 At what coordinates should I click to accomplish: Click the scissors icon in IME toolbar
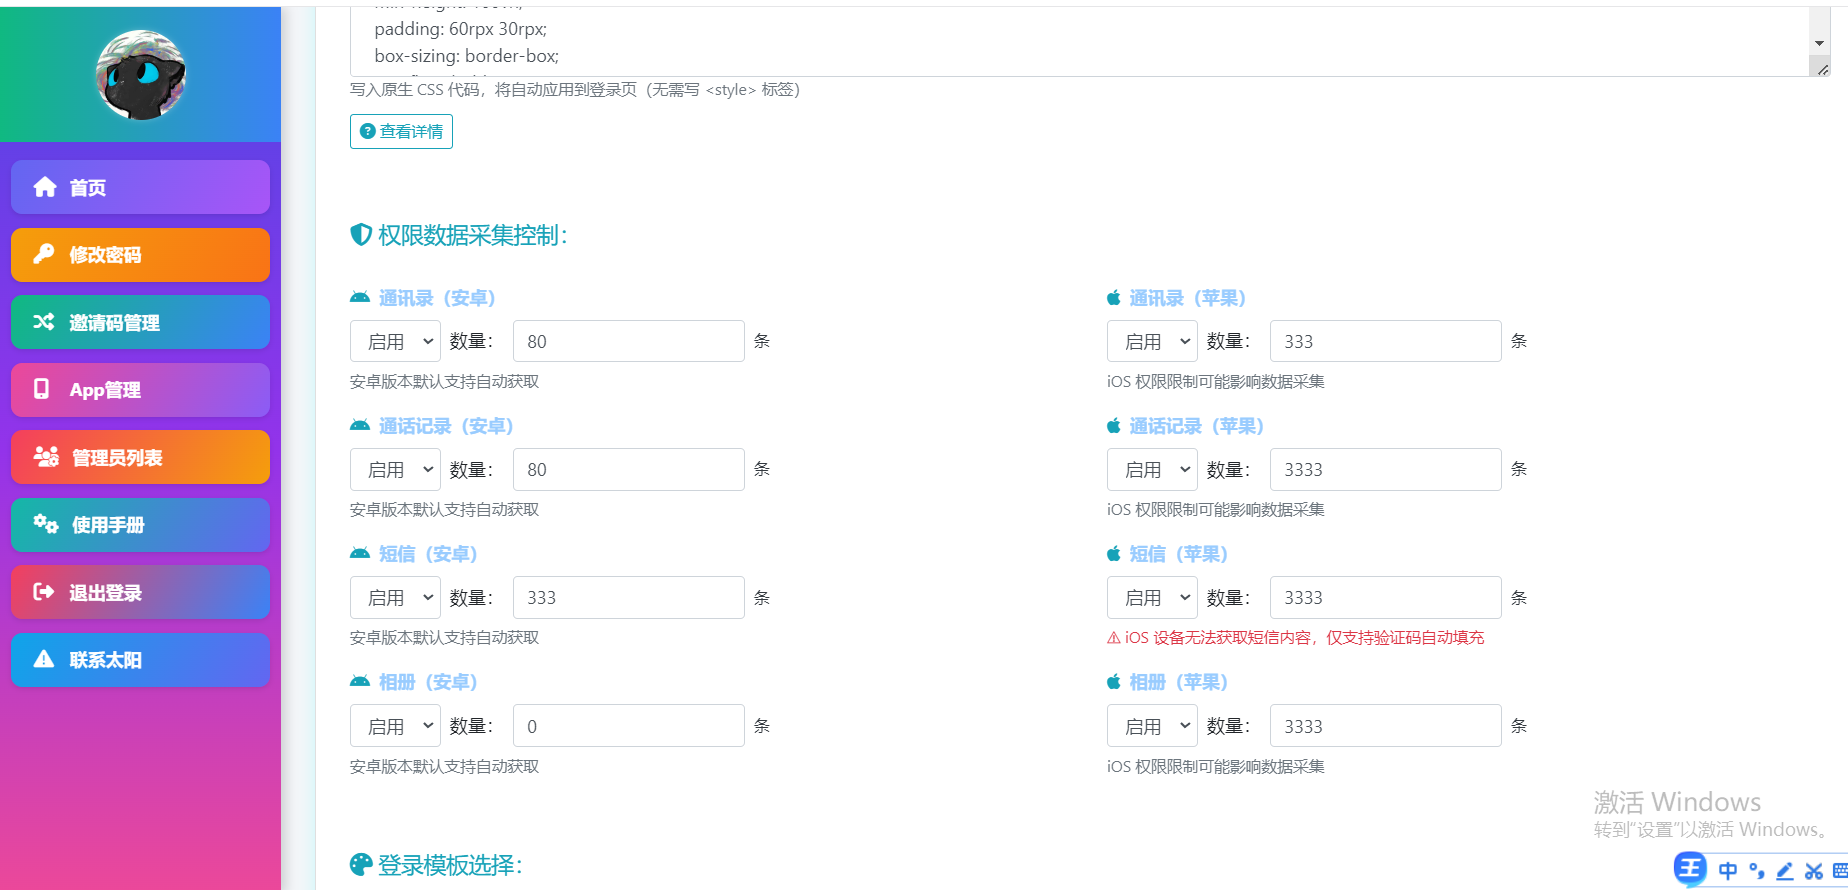click(1813, 871)
